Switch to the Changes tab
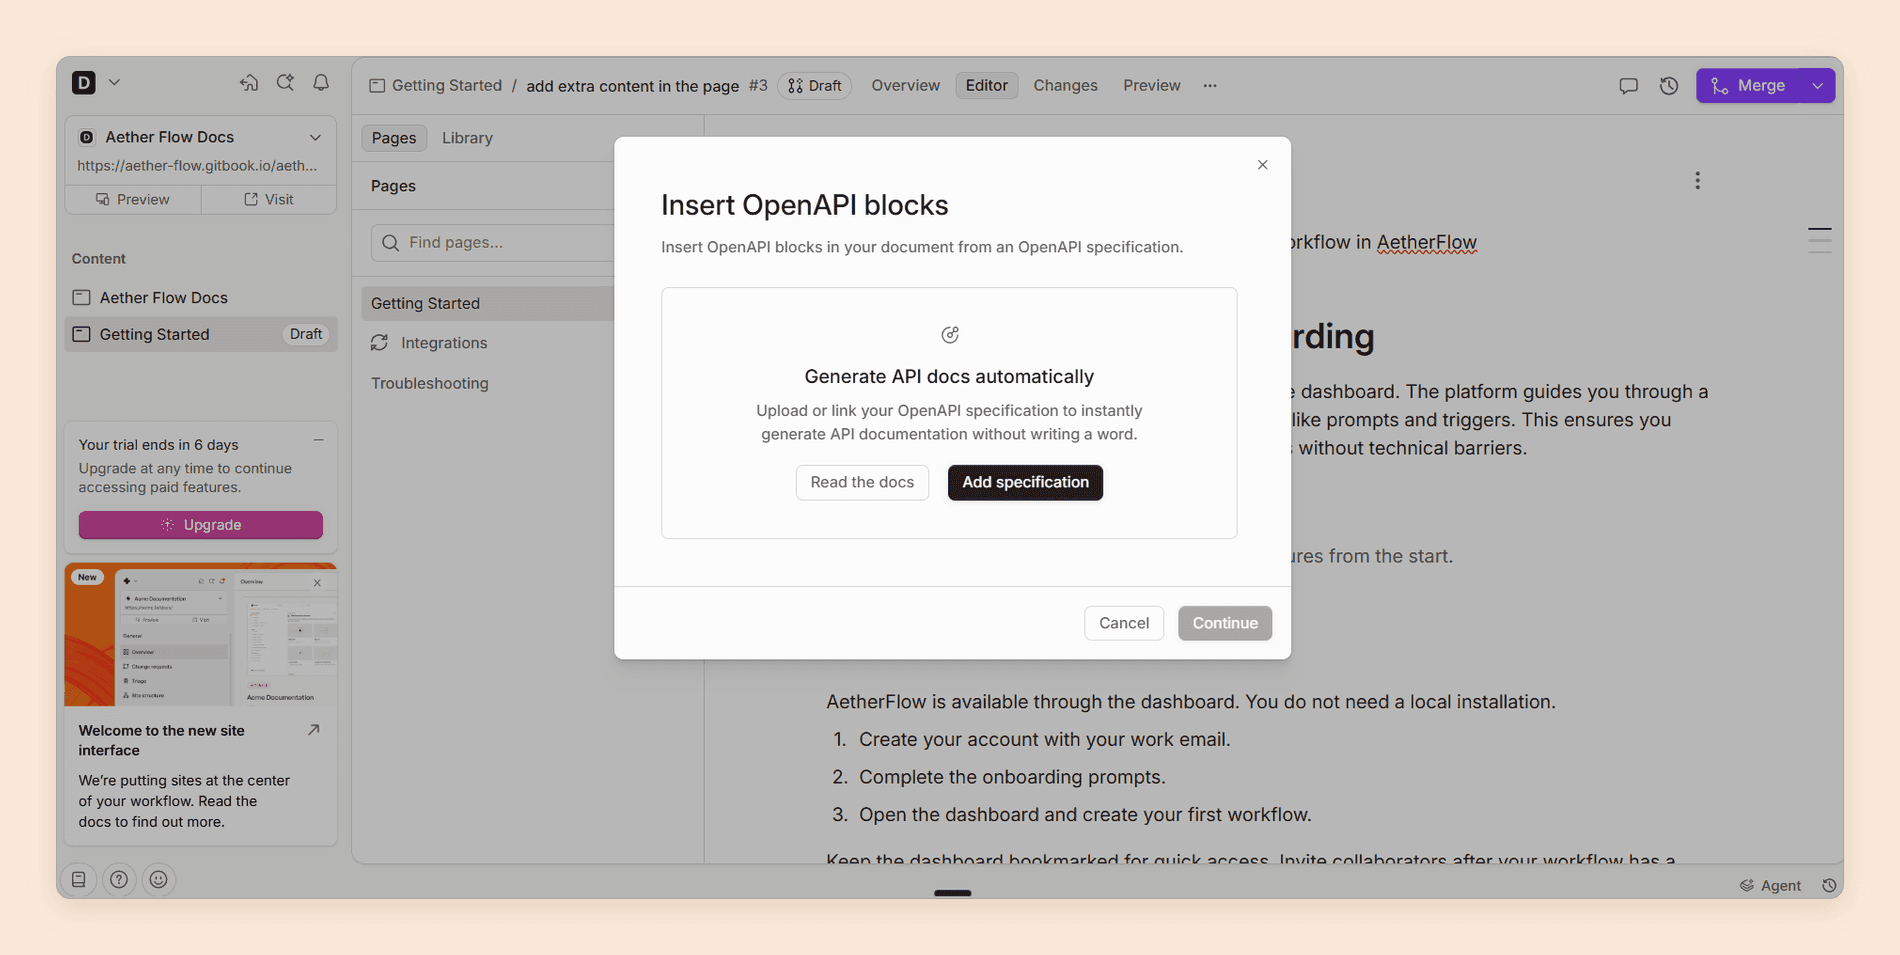1900x955 pixels. [x=1065, y=85]
